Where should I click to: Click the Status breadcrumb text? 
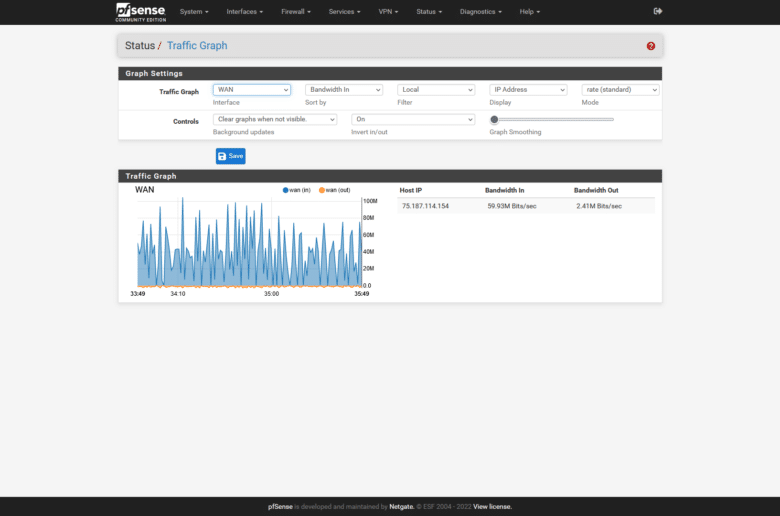point(140,46)
